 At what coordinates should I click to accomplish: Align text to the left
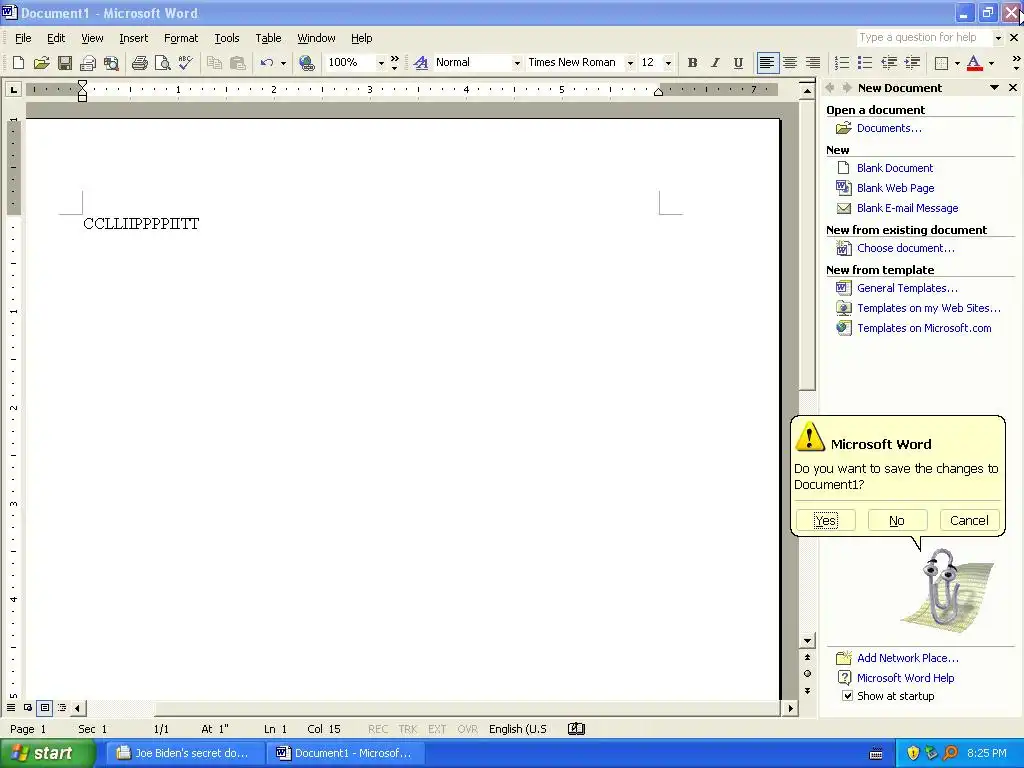(767, 63)
